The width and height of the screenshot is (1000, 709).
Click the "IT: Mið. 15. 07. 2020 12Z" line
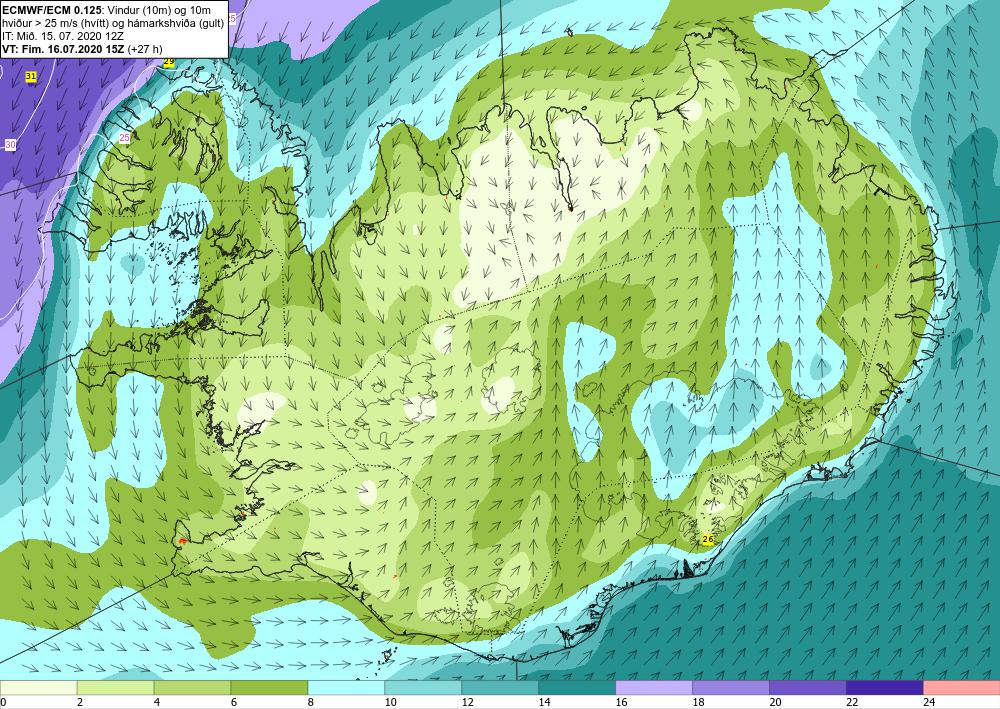coord(63,36)
